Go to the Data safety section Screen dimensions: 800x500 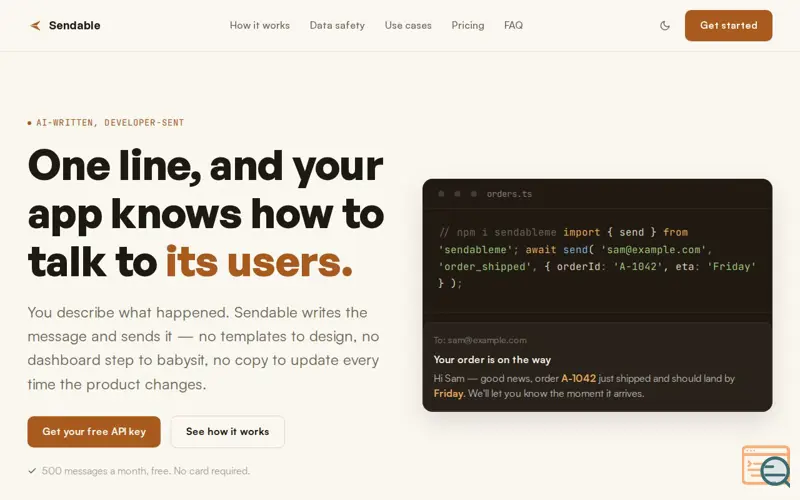[337, 26]
